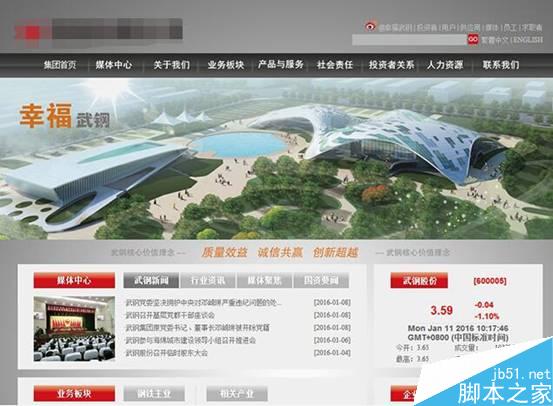Click the red 武钢股份 stock header

419,280
